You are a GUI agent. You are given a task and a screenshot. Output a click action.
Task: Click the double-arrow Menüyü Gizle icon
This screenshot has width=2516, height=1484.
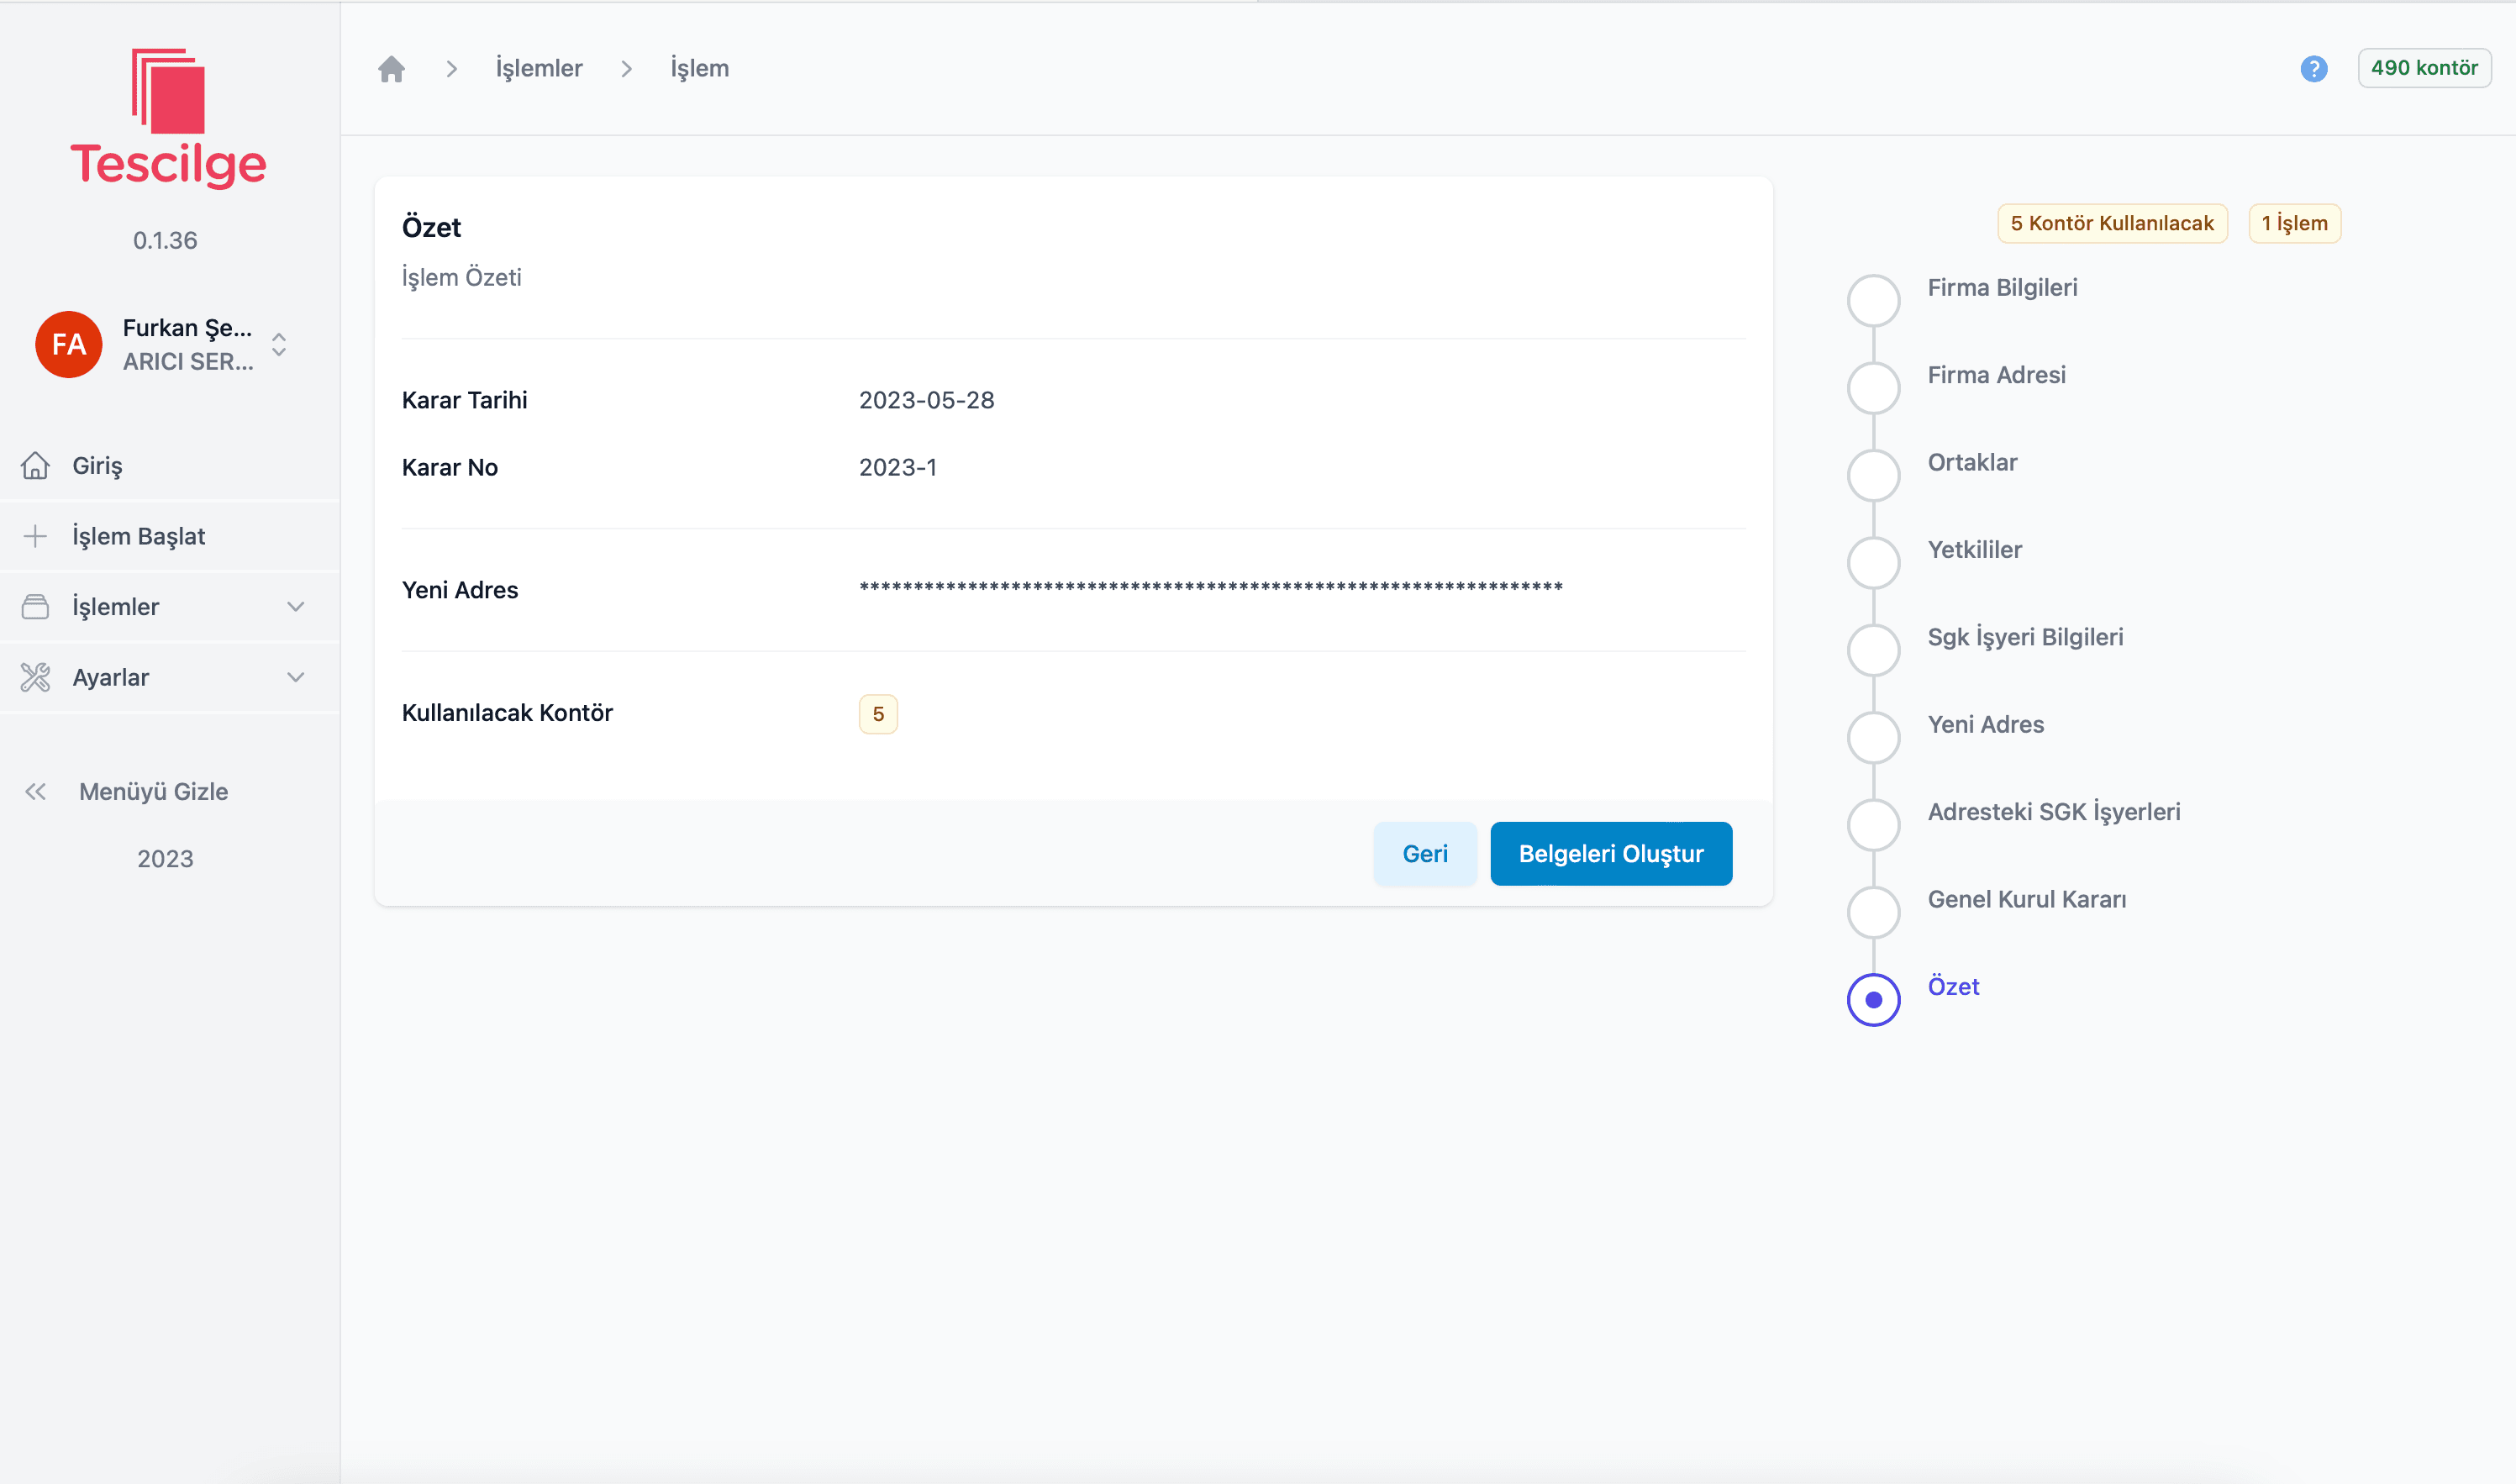pos(35,792)
